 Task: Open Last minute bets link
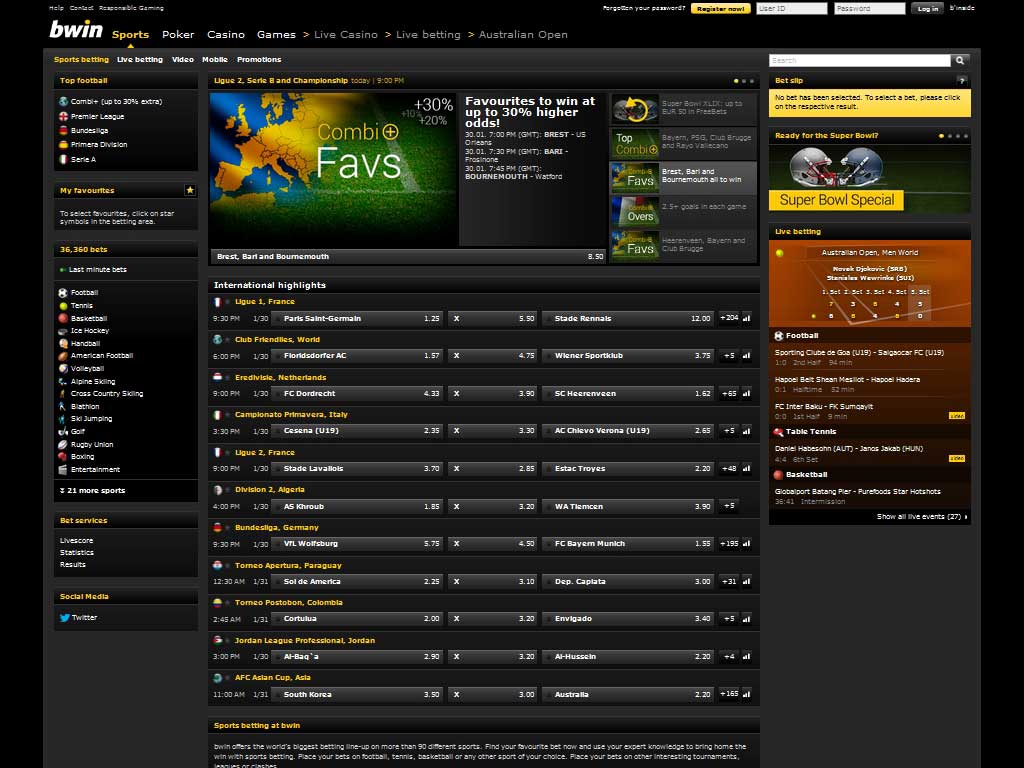click(98, 270)
